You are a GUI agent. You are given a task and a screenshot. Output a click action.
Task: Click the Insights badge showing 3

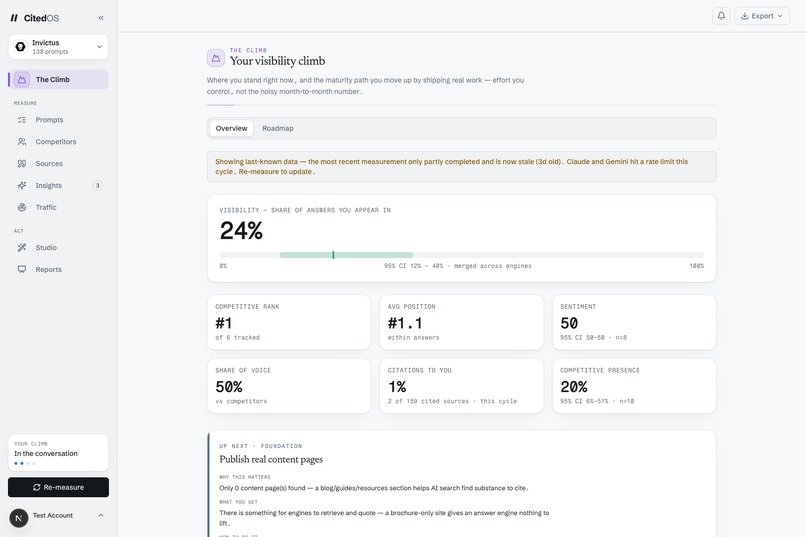pos(97,186)
